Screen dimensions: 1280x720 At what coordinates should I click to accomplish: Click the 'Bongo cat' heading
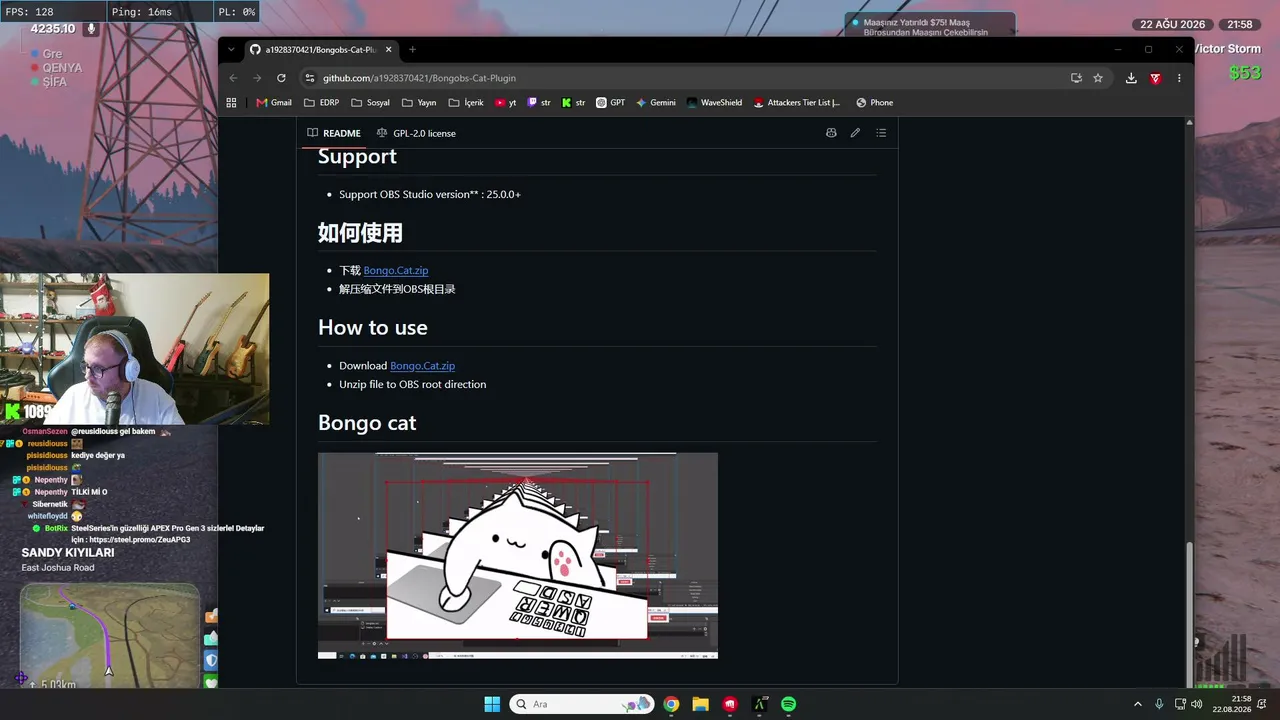pyautogui.click(x=367, y=423)
